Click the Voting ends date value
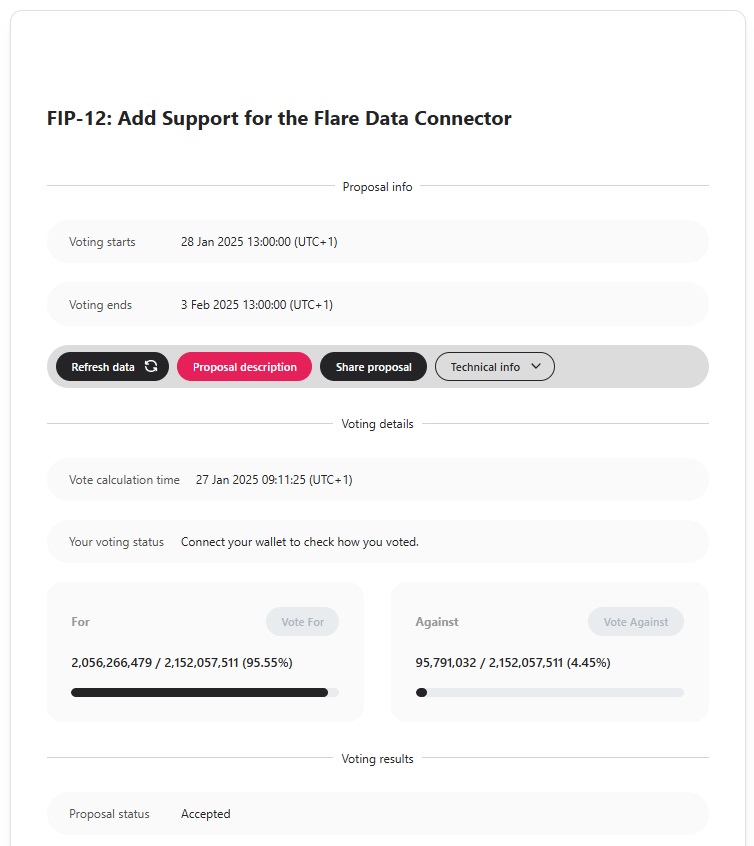 (257, 305)
